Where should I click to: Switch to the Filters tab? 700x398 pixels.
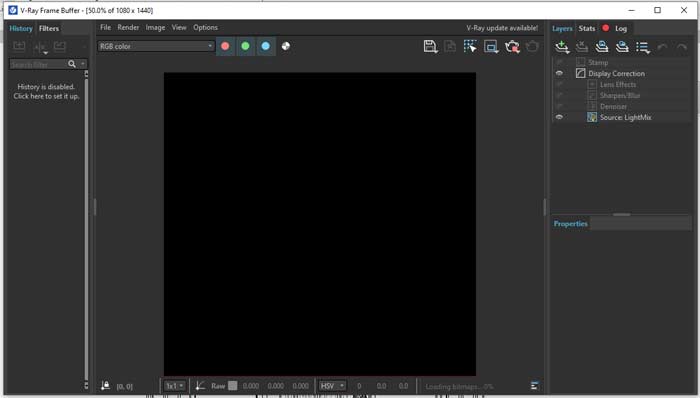click(x=49, y=28)
